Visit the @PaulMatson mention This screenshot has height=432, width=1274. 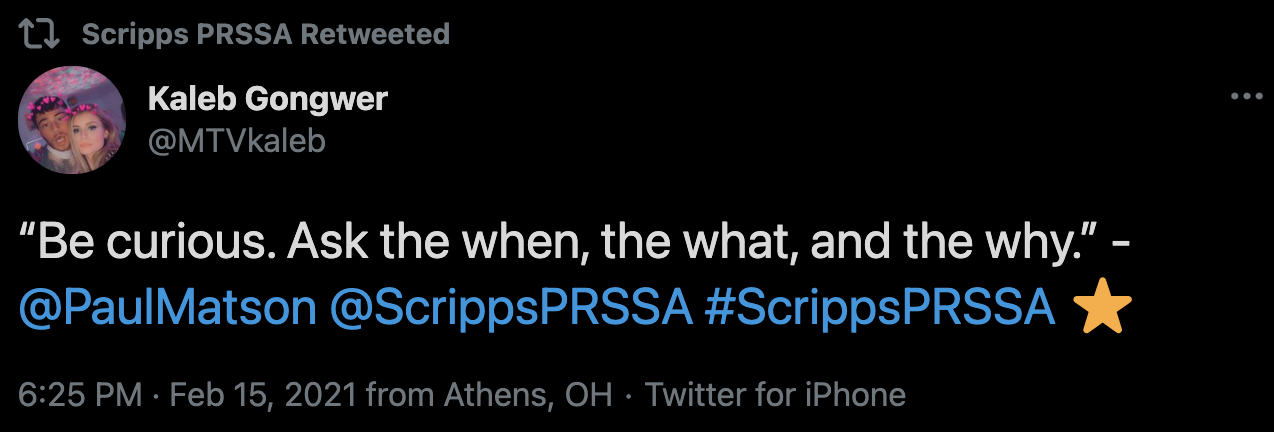167,311
